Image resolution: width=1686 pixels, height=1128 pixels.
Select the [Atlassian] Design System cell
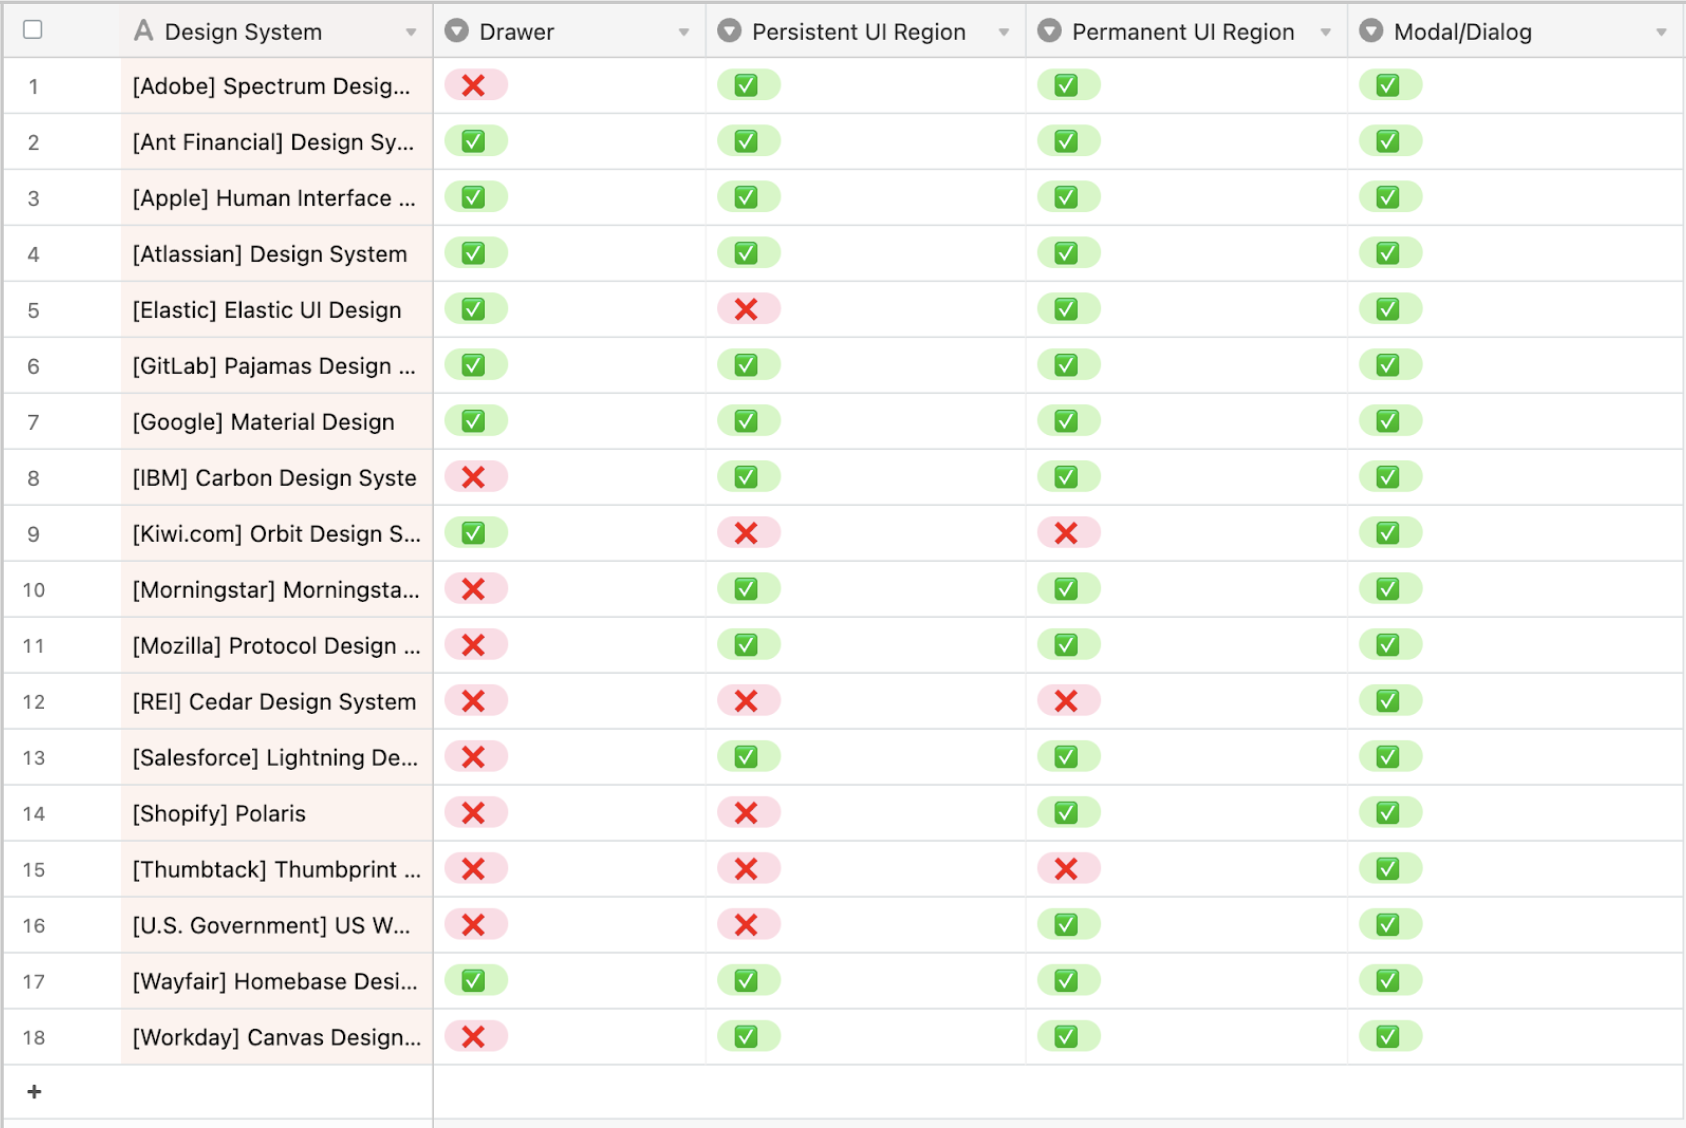point(277,254)
